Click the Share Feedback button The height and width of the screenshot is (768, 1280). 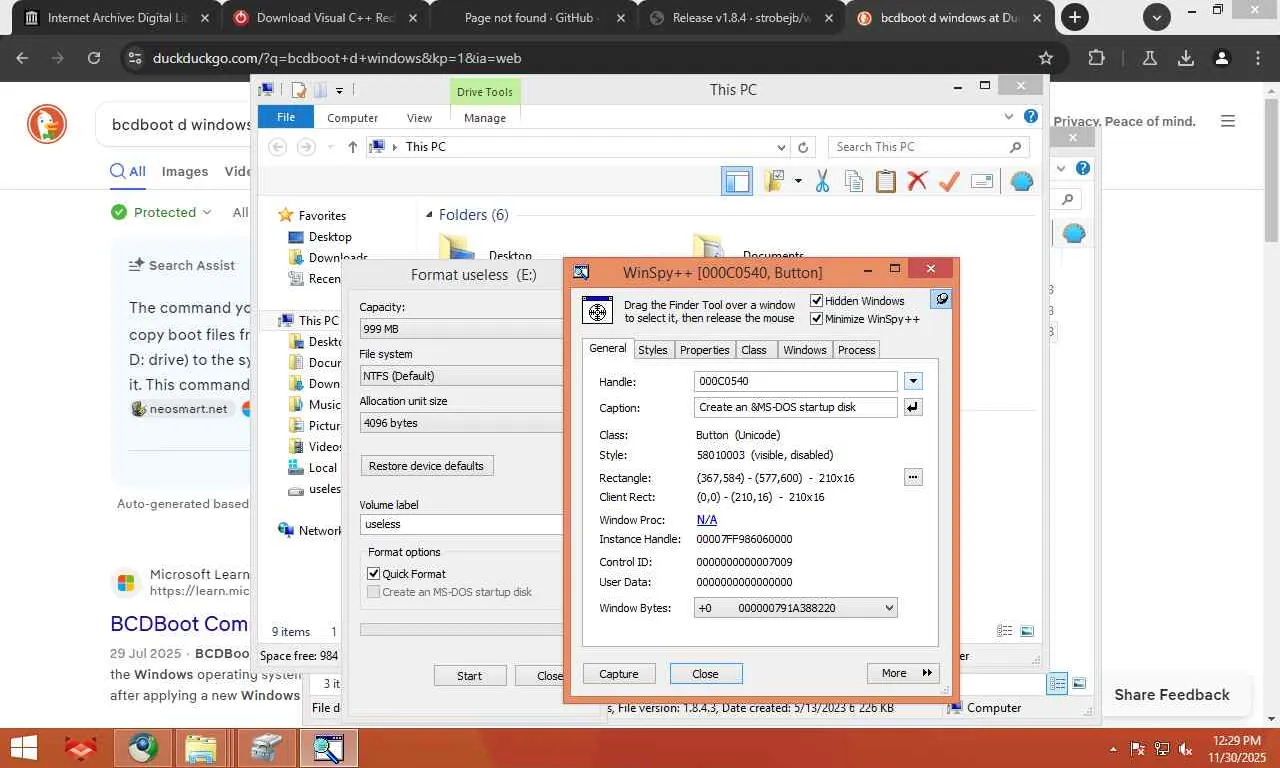pyautogui.click(x=1172, y=695)
